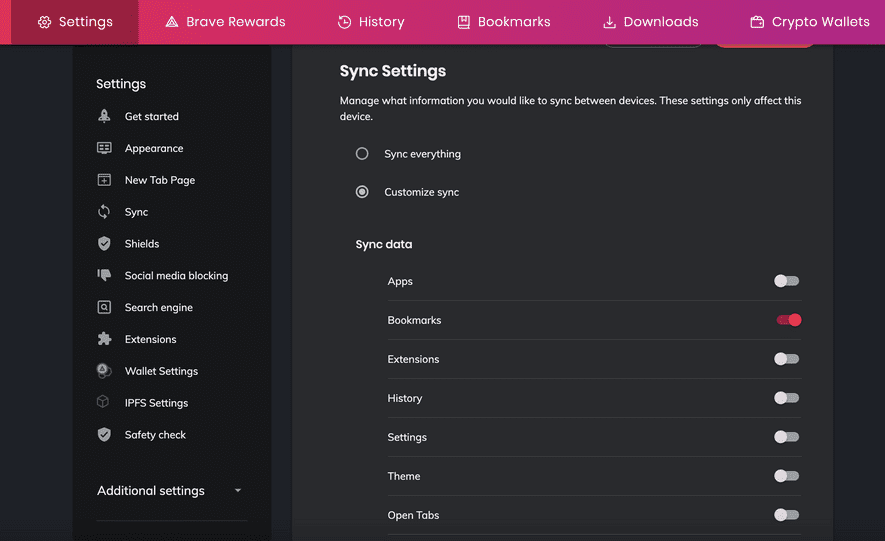Click the rocket icon beside Get started
885x541 pixels.
[104, 116]
